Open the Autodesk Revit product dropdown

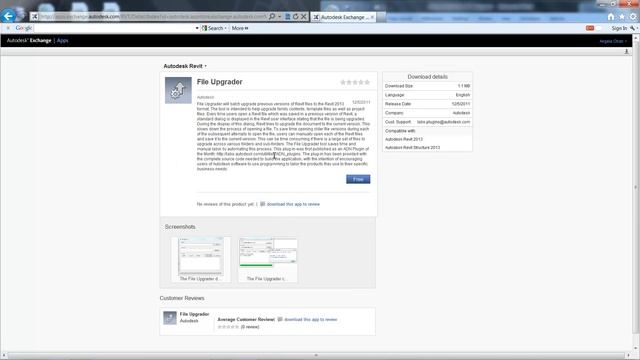pos(185,66)
